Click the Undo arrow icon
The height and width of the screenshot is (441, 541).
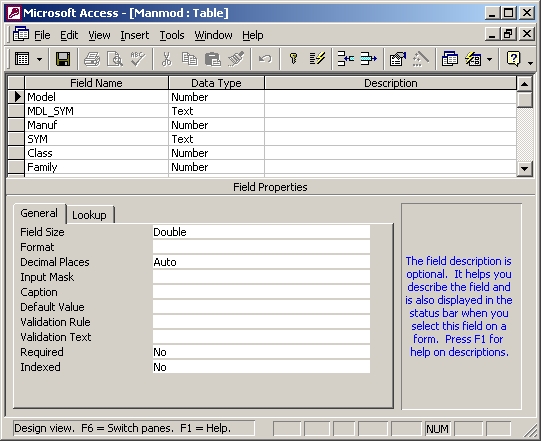(x=265, y=59)
